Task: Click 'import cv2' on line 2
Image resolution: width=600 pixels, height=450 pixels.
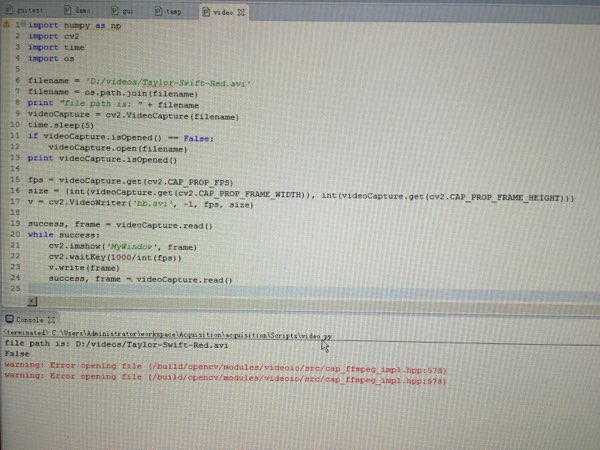Action: tap(54, 36)
